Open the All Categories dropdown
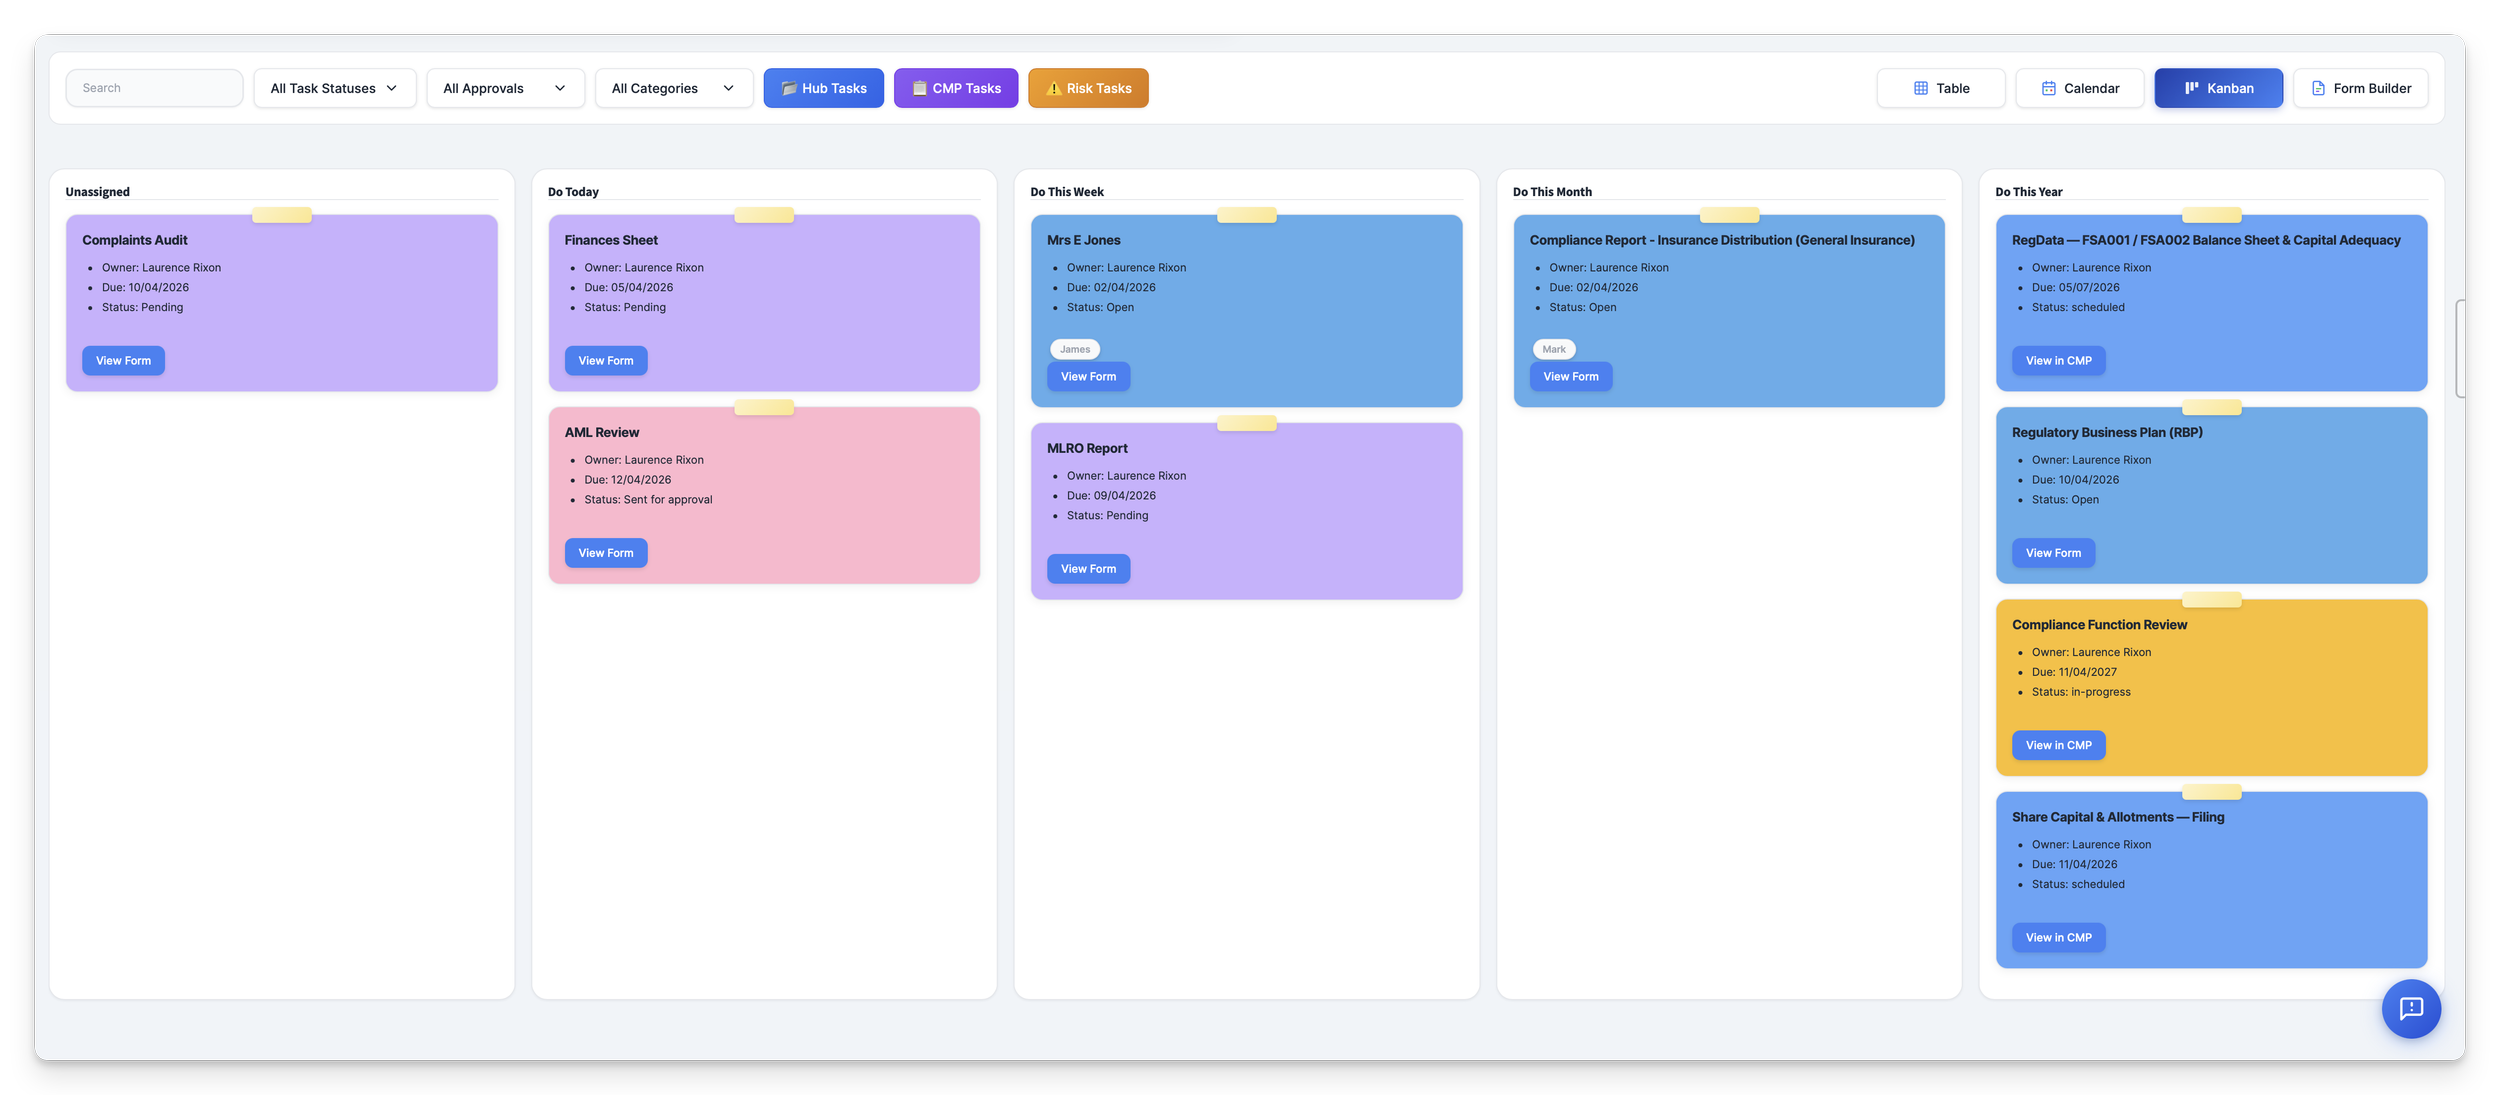Image resolution: width=2500 pixels, height=1095 pixels. tap(673, 88)
